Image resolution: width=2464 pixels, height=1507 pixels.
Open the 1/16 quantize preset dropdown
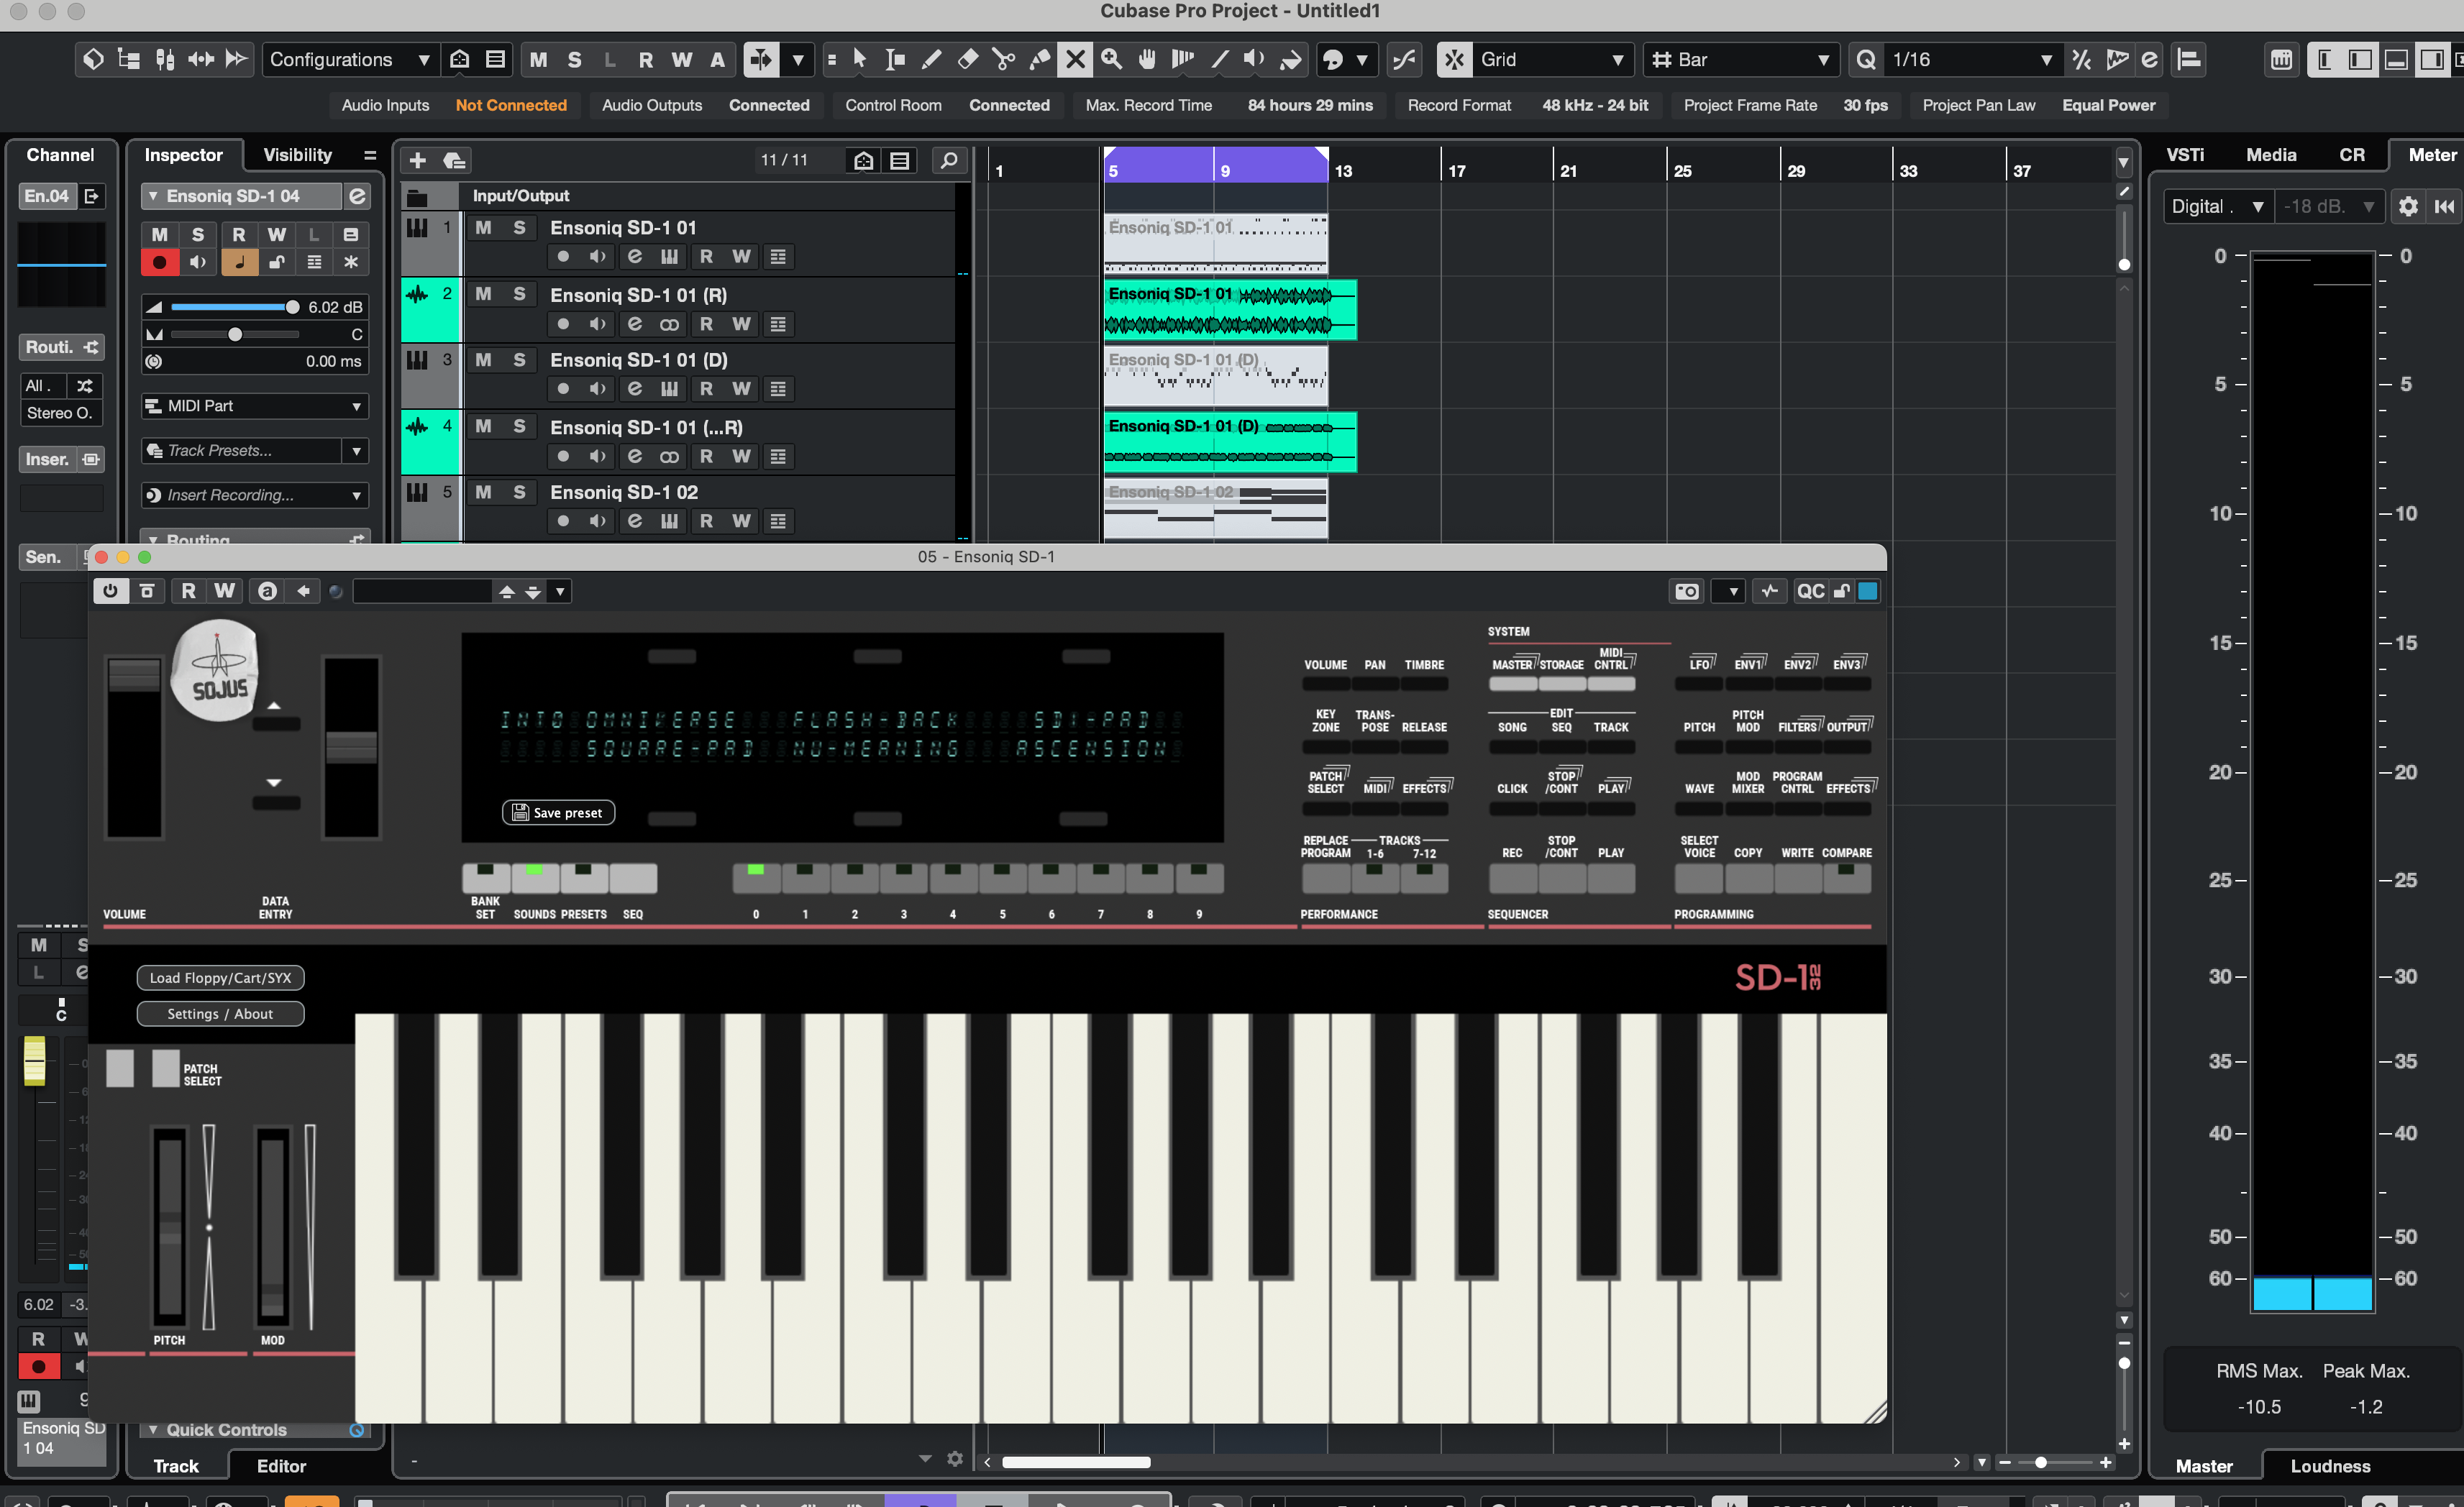(1969, 60)
